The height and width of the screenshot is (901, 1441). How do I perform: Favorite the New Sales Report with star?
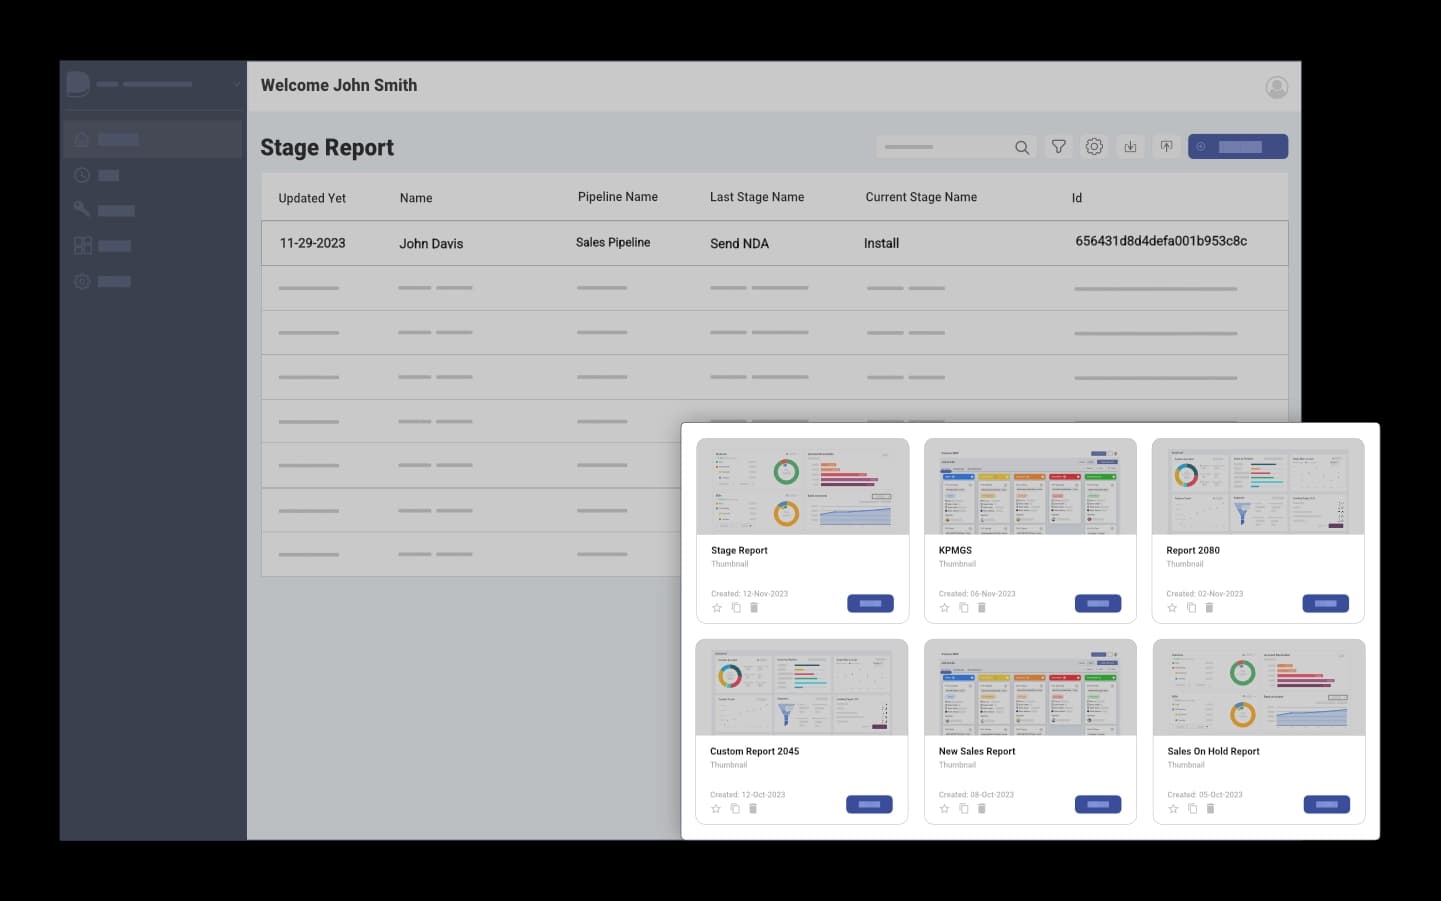pyautogui.click(x=944, y=809)
